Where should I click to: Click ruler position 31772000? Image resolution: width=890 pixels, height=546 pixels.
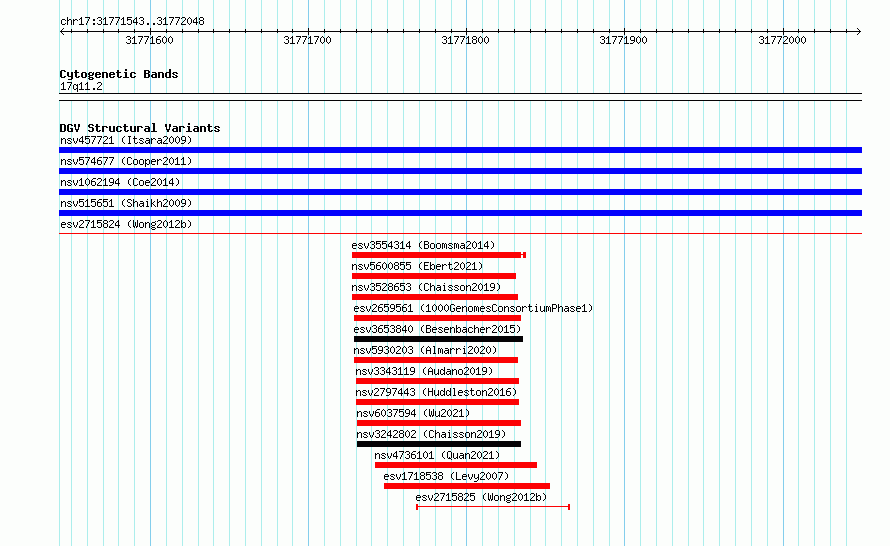click(782, 40)
